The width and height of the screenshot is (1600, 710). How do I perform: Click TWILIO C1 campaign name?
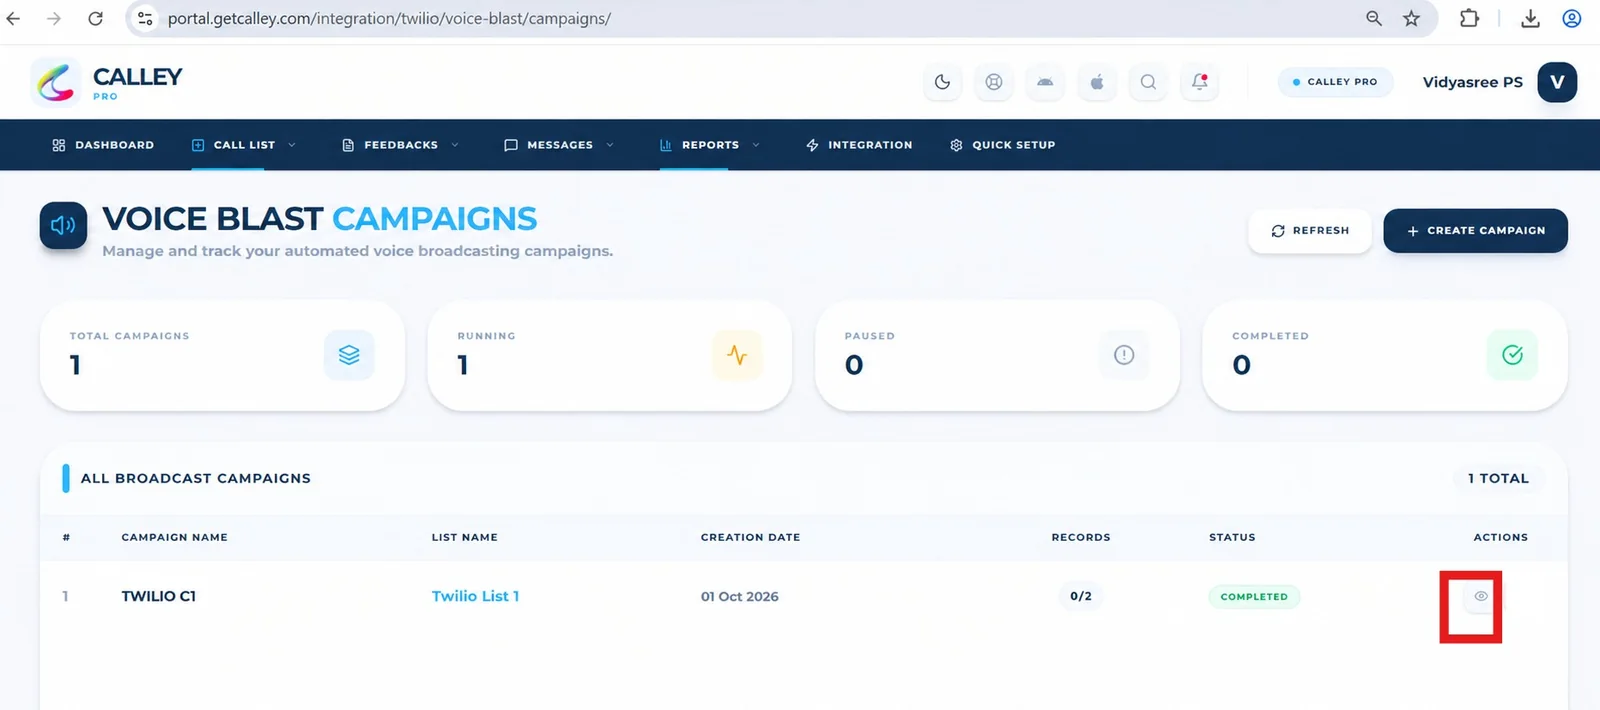[158, 596]
